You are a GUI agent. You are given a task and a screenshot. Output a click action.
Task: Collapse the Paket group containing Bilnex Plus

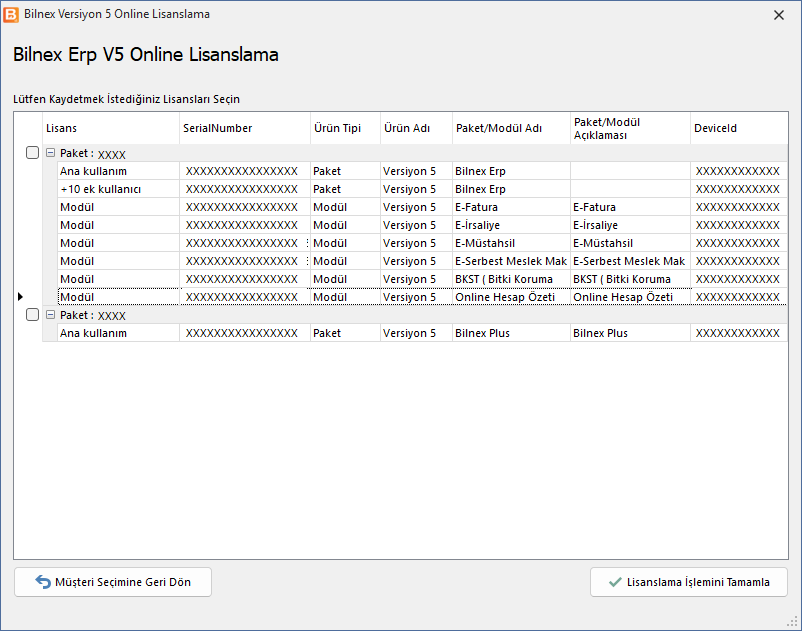50,315
